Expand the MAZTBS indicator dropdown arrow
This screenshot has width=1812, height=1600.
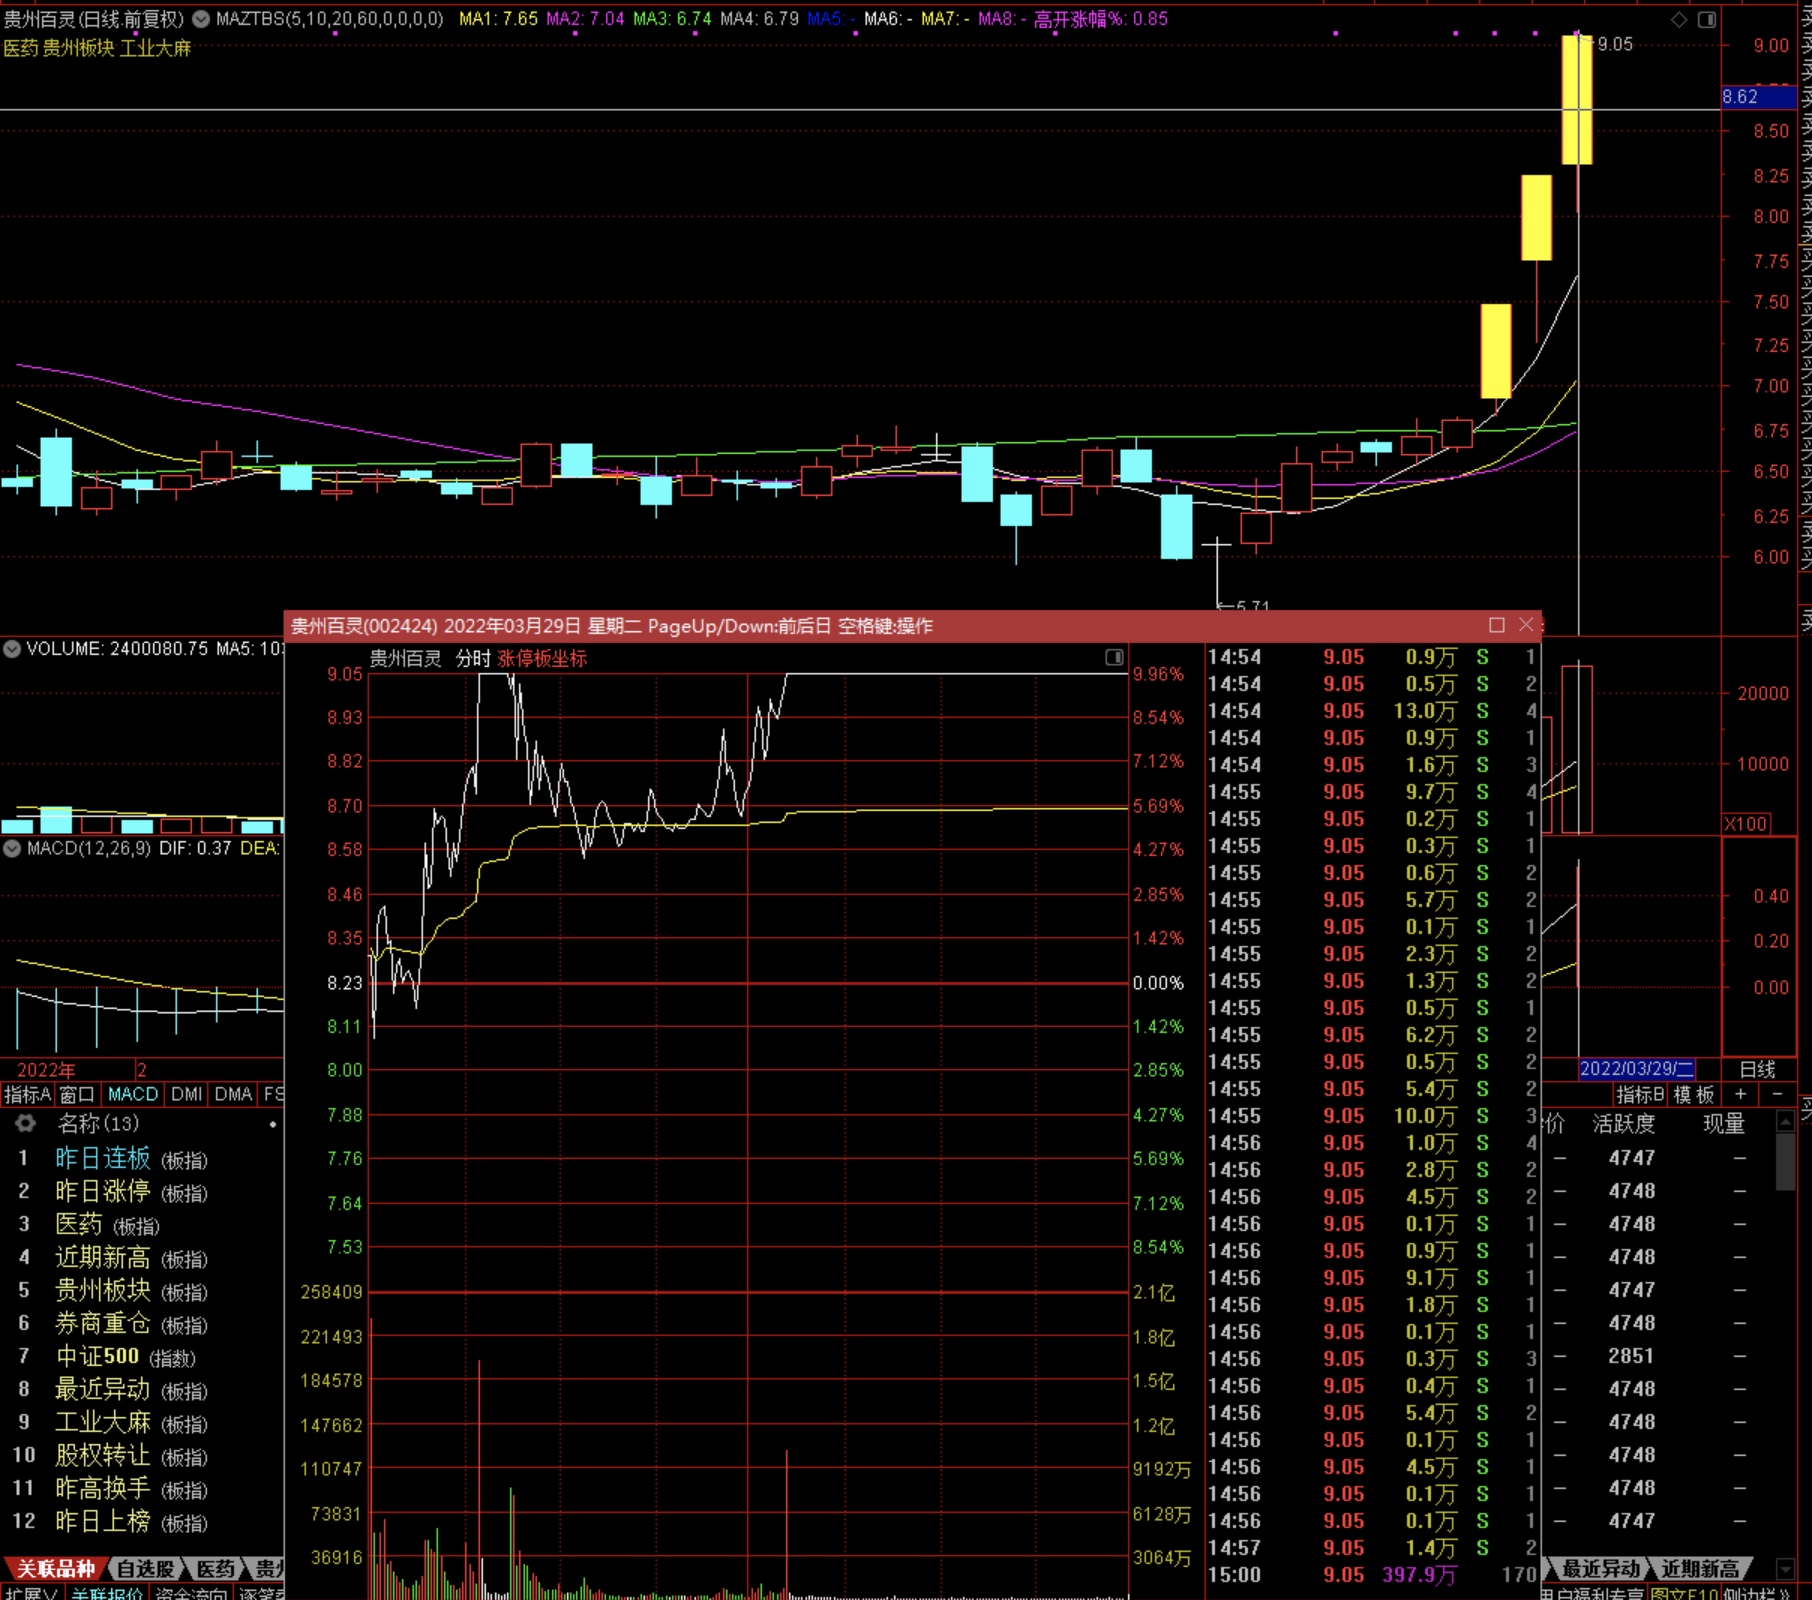click(201, 19)
